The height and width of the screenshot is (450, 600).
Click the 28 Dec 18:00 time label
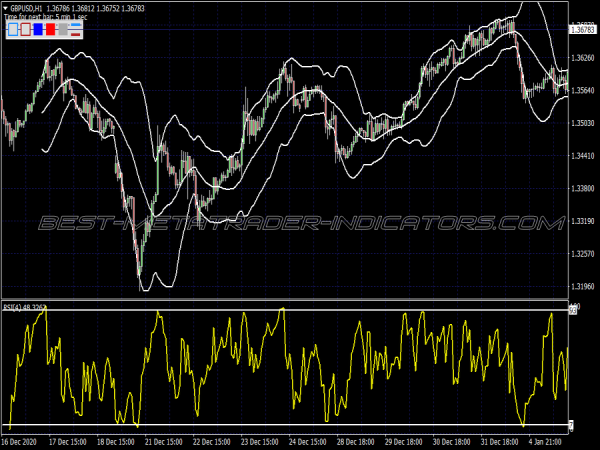tap(355, 442)
